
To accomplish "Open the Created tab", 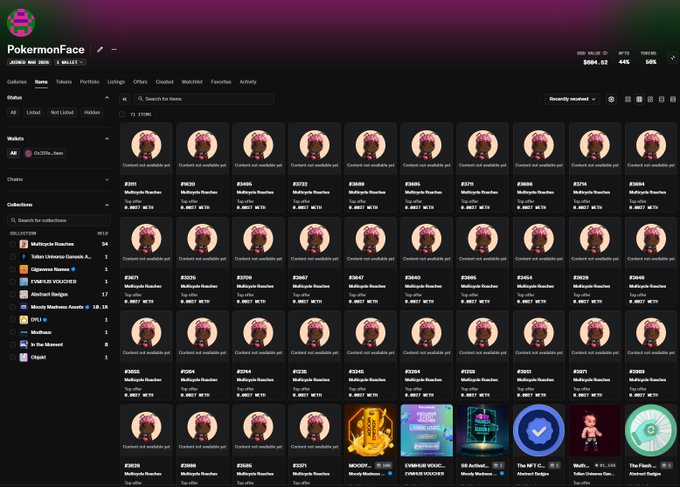I will (164, 82).
